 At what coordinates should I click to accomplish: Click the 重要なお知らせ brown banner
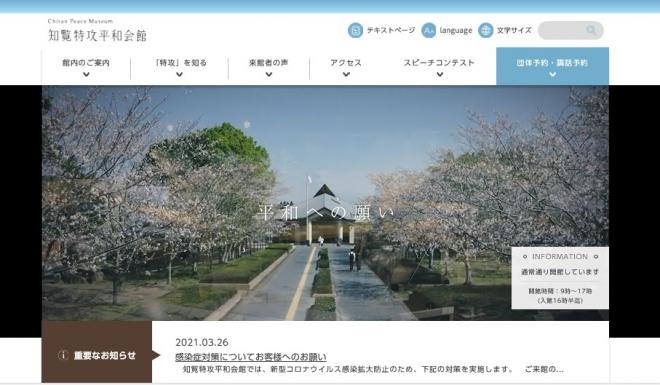(x=97, y=352)
